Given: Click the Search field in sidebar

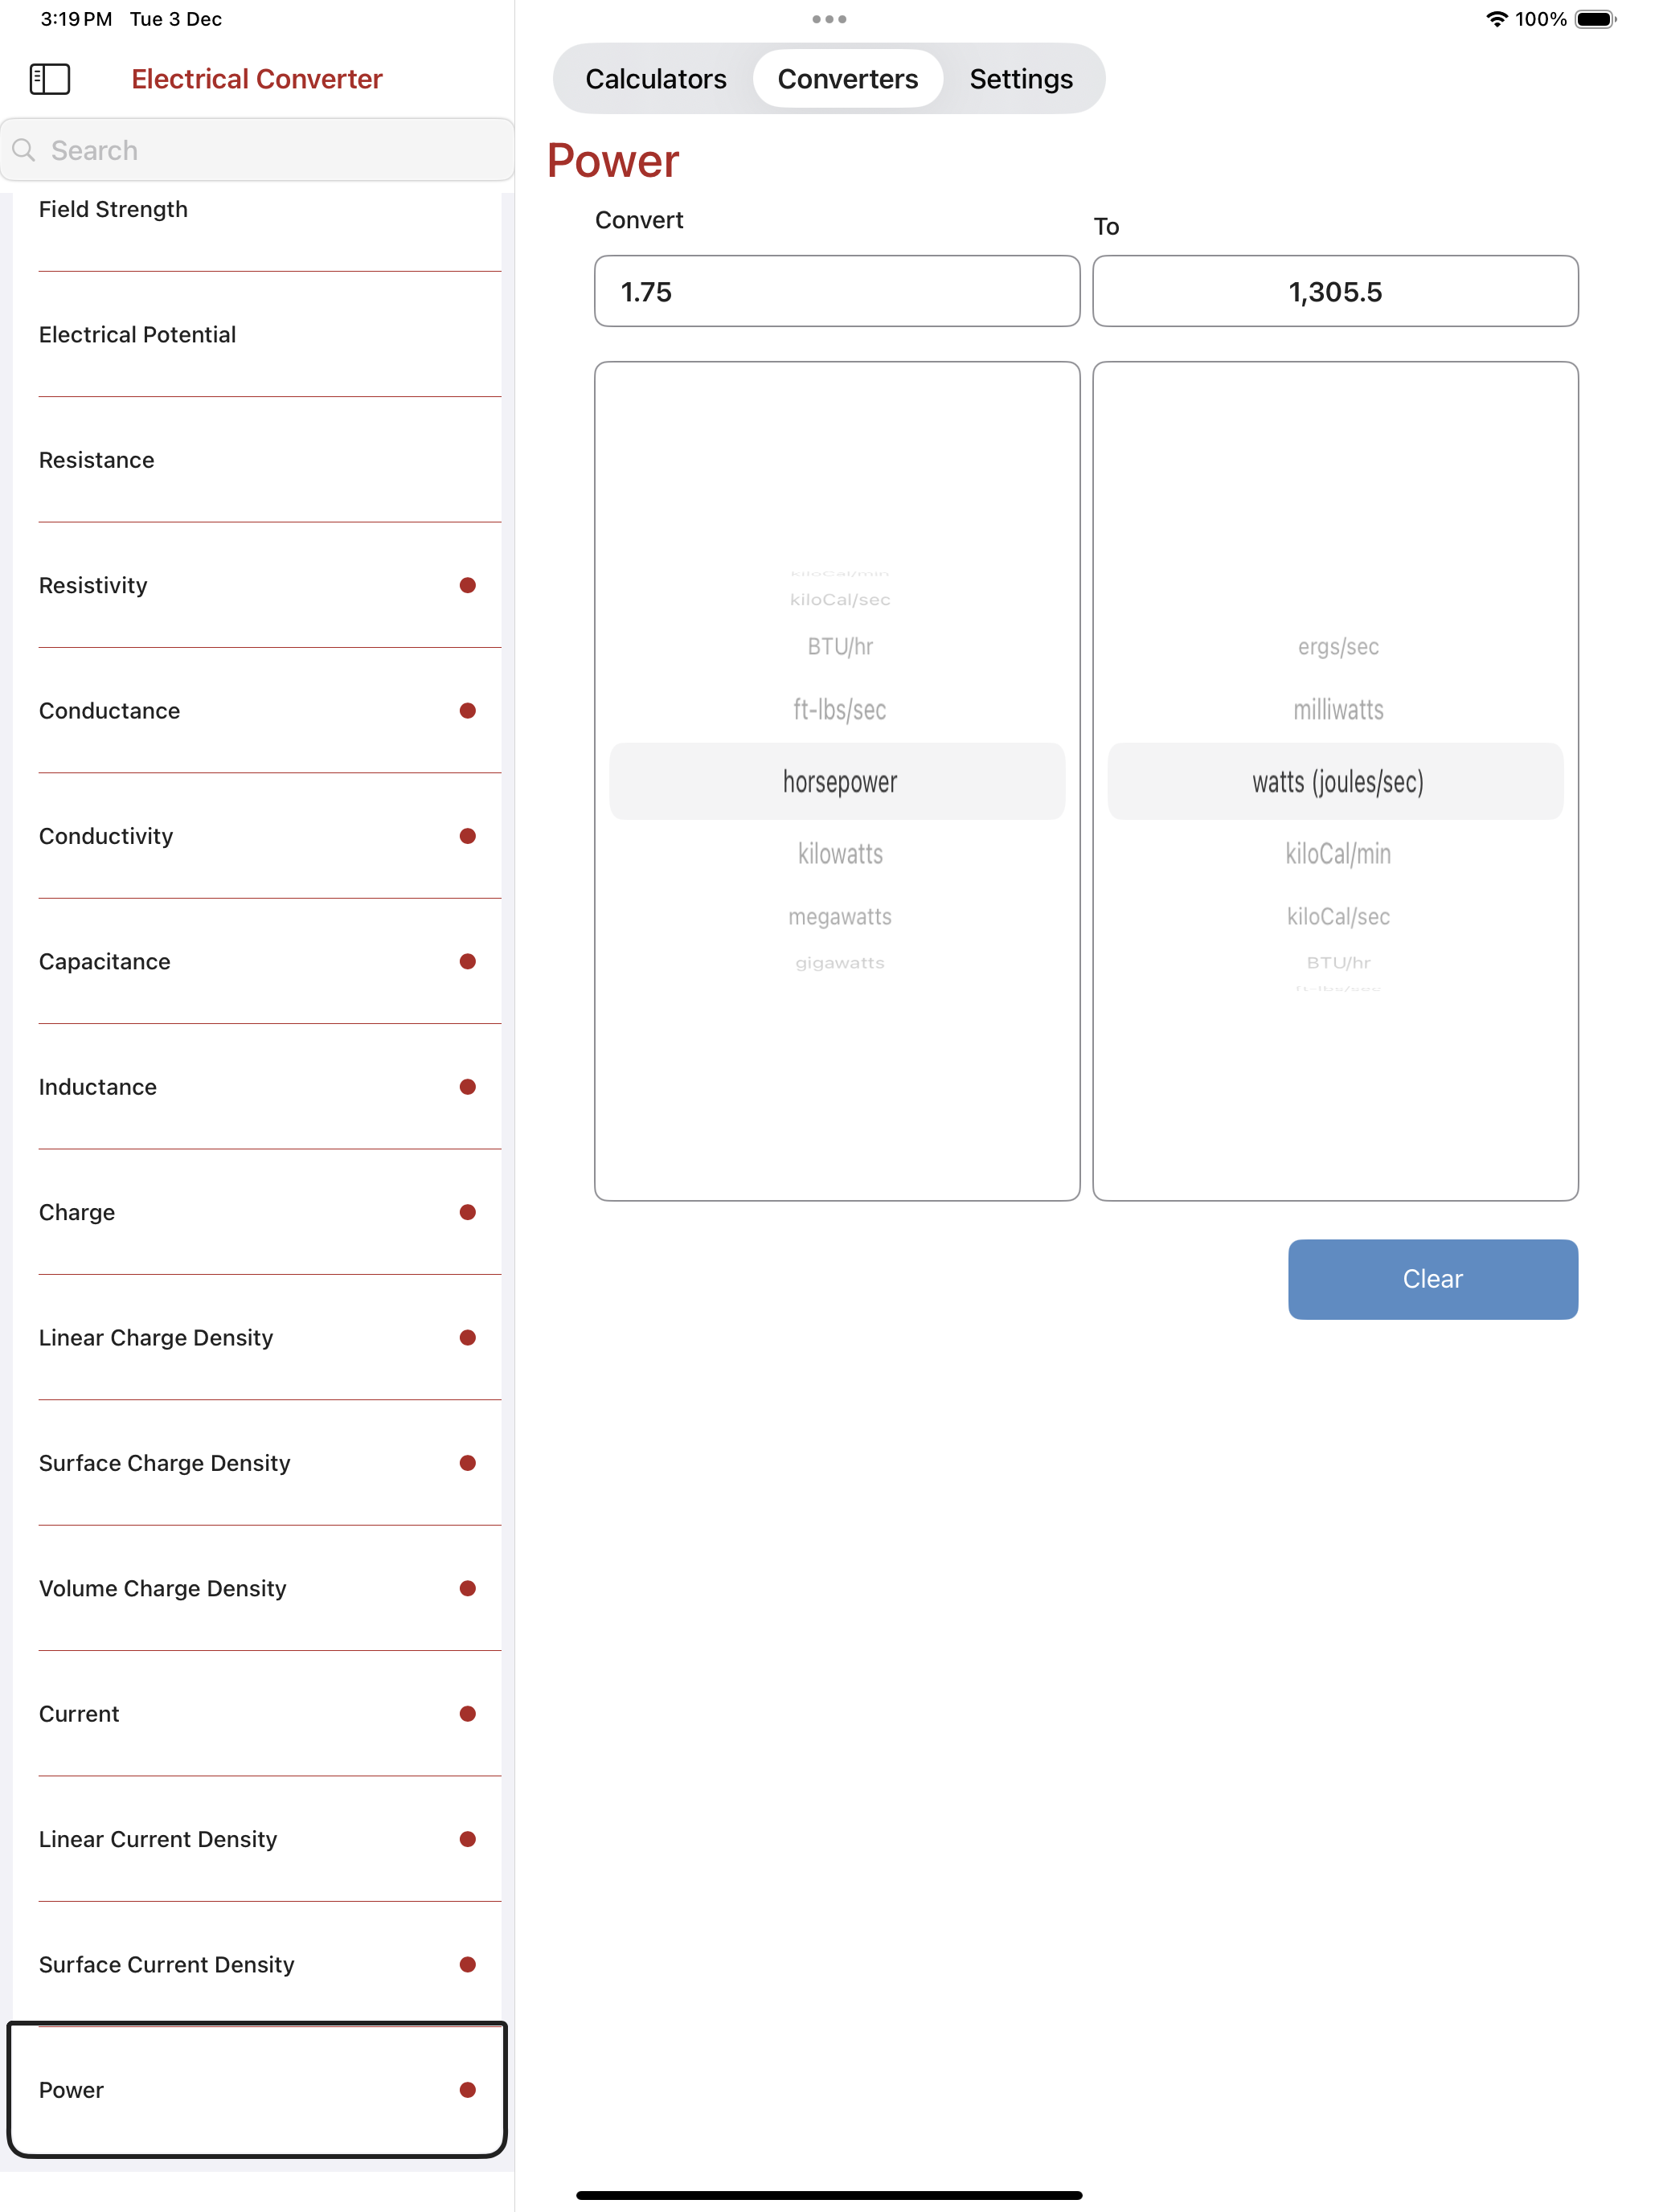Looking at the screenshot, I should [257, 150].
